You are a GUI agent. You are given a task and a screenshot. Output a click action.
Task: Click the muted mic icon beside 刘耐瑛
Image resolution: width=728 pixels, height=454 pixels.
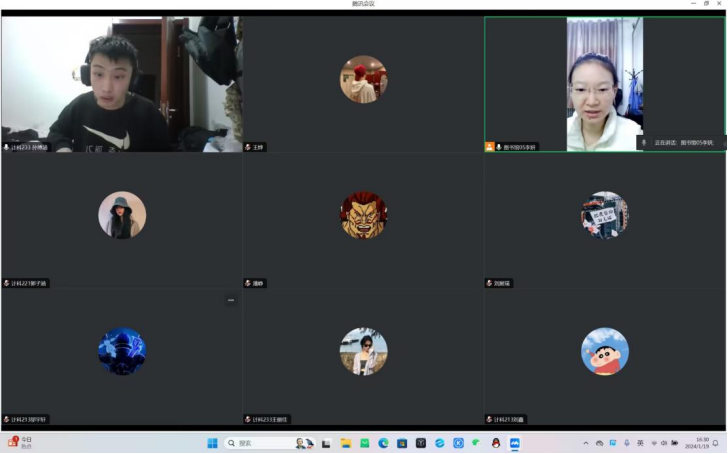(x=490, y=283)
